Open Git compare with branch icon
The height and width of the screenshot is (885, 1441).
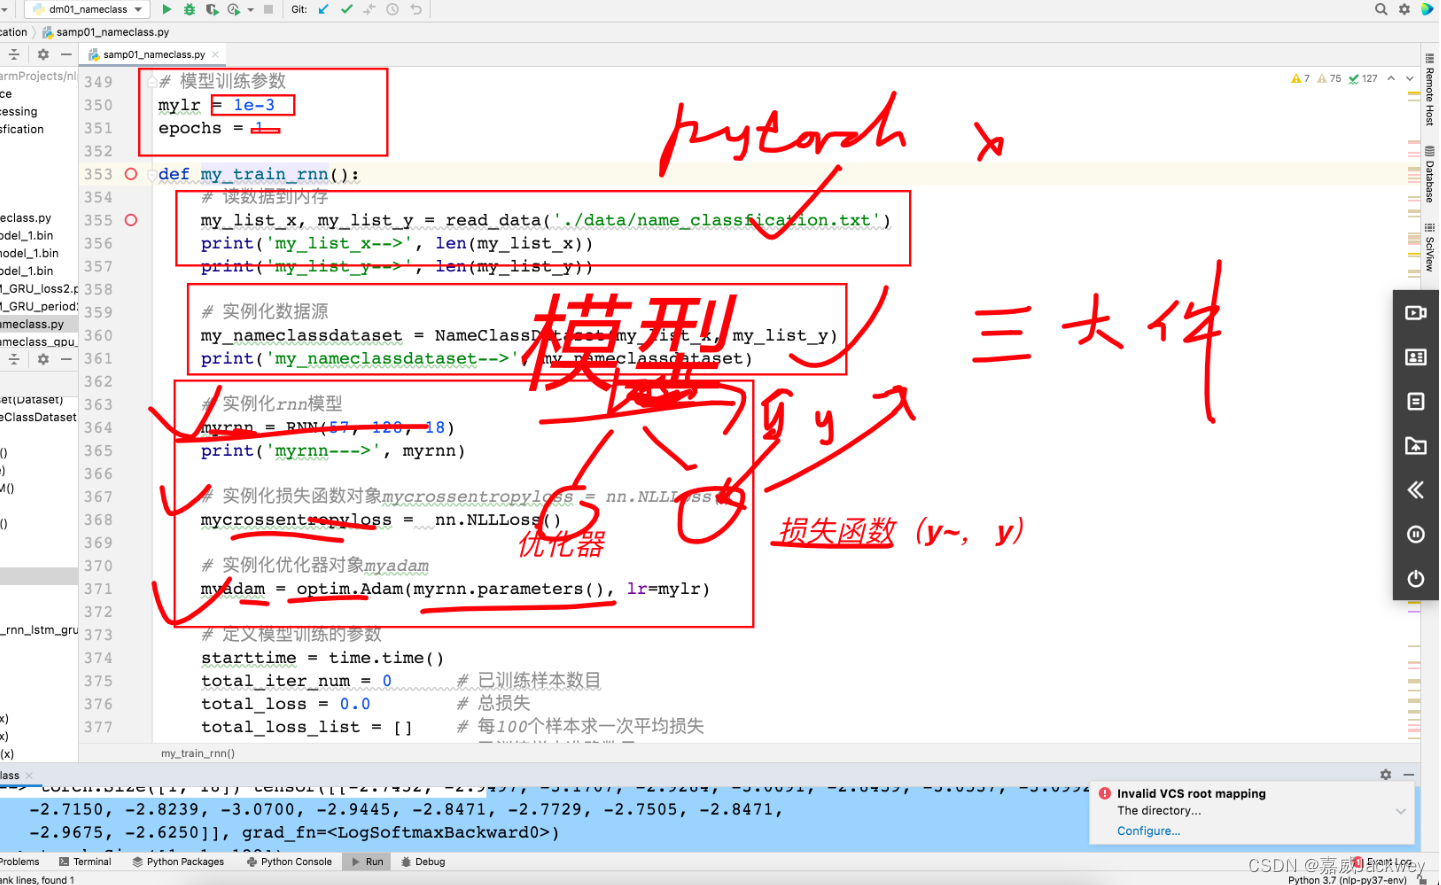tap(369, 9)
